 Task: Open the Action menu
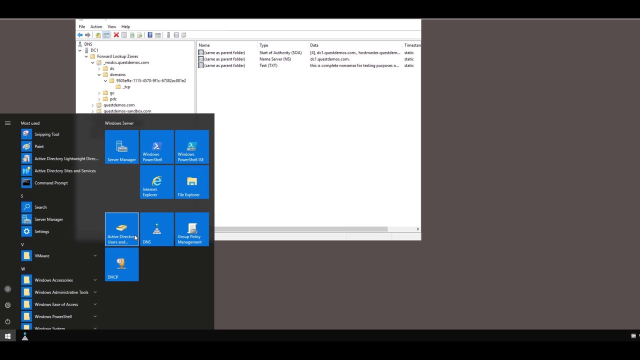[96, 27]
